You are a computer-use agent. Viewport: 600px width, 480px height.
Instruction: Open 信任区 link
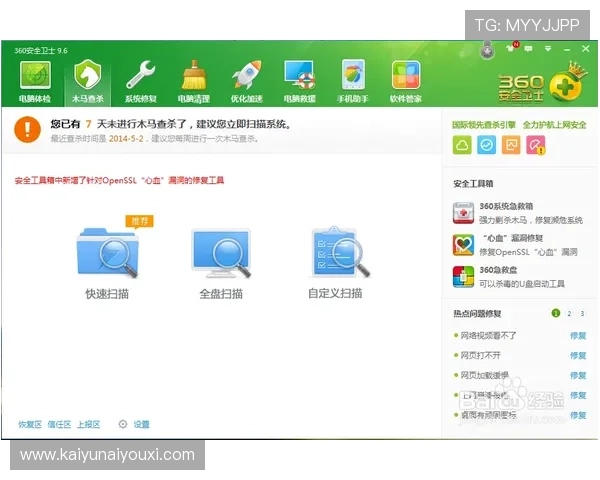coord(59,424)
